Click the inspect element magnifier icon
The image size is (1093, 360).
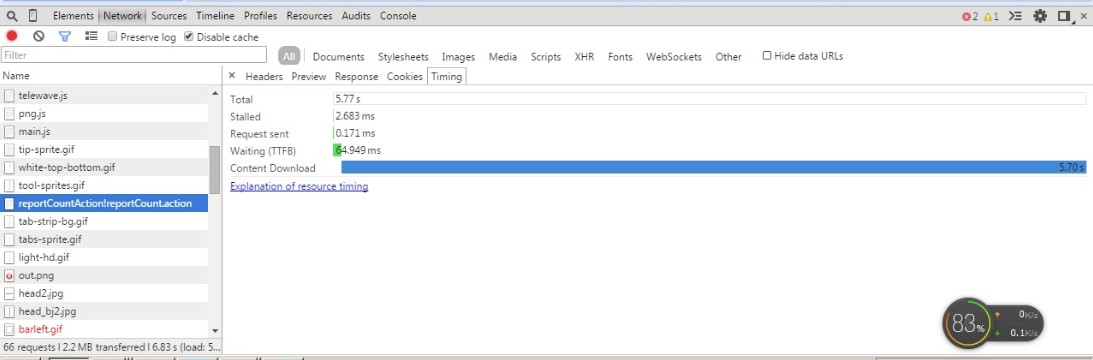click(11, 15)
